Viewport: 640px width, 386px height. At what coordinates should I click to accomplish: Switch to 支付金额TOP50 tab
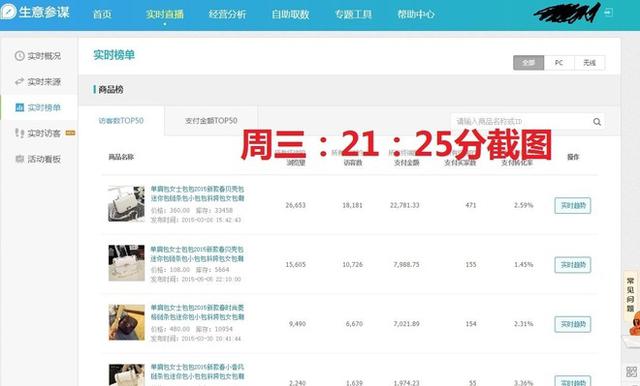[211, 121]
